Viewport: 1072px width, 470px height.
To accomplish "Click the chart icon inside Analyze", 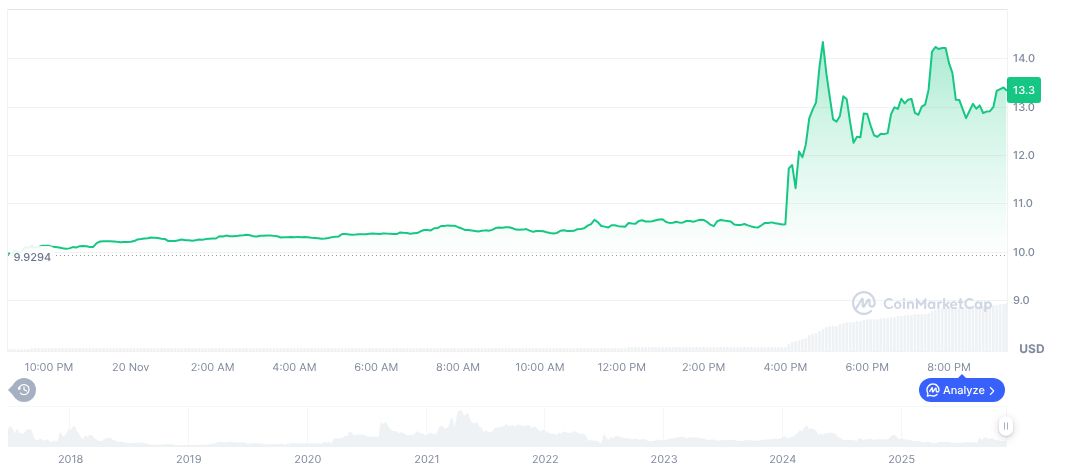I will (x=932, y=390).
